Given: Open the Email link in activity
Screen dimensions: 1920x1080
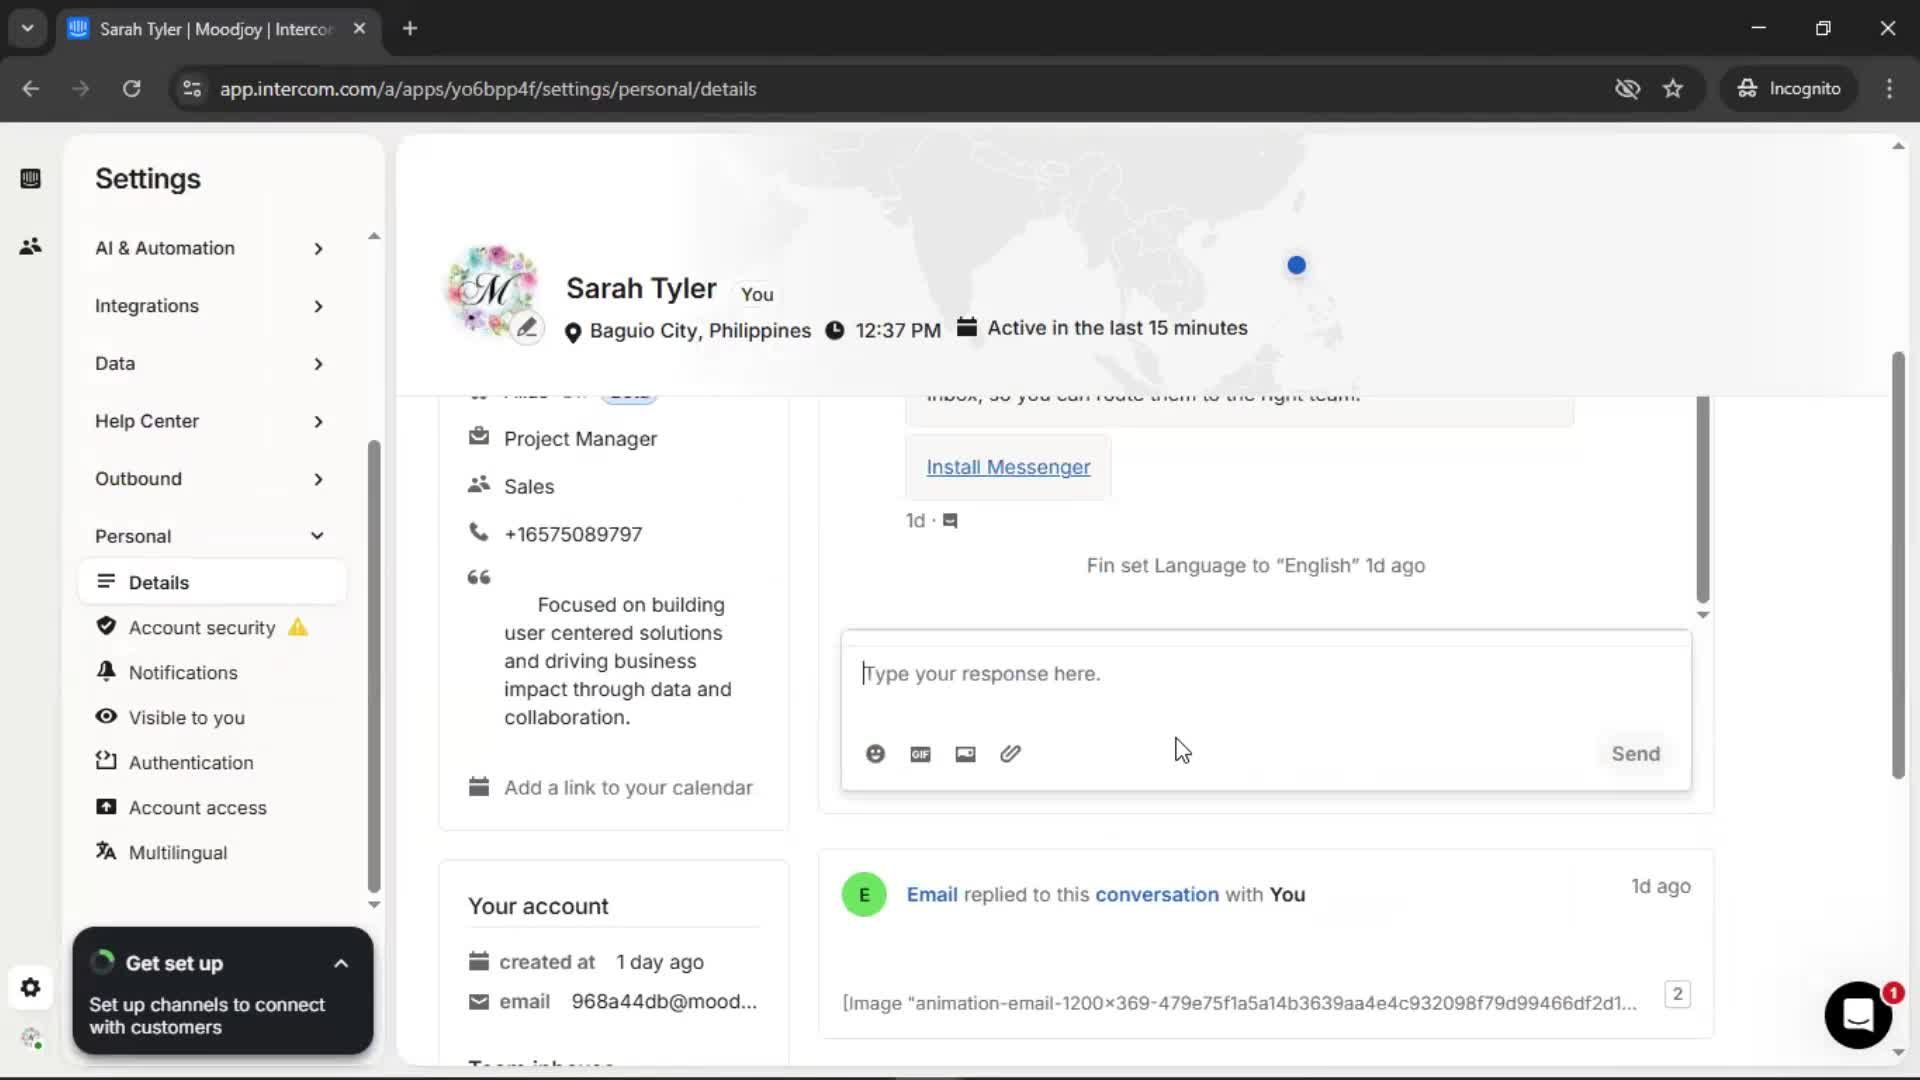Looking at the screenshot, I should [x=932, y=895].
